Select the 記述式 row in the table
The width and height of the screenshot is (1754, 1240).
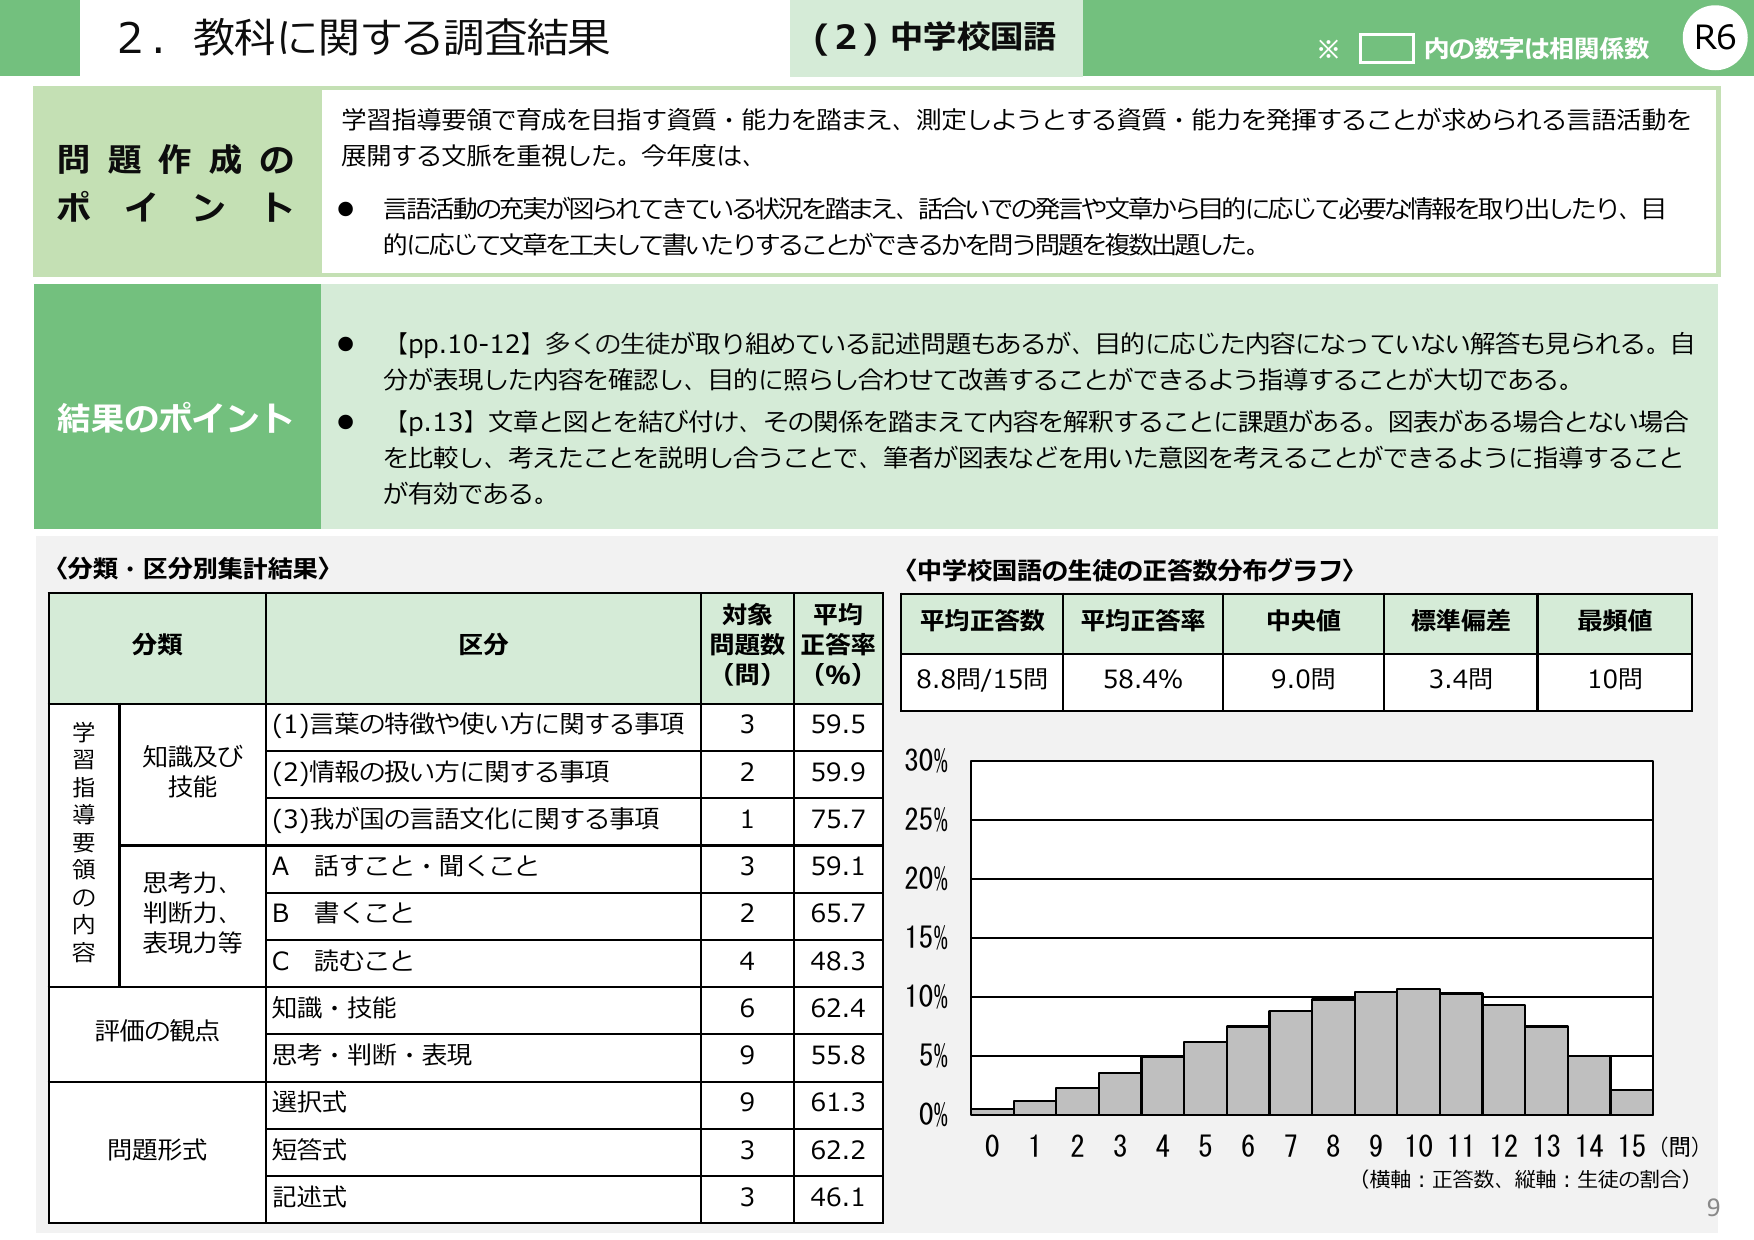tap(309, 1198)
